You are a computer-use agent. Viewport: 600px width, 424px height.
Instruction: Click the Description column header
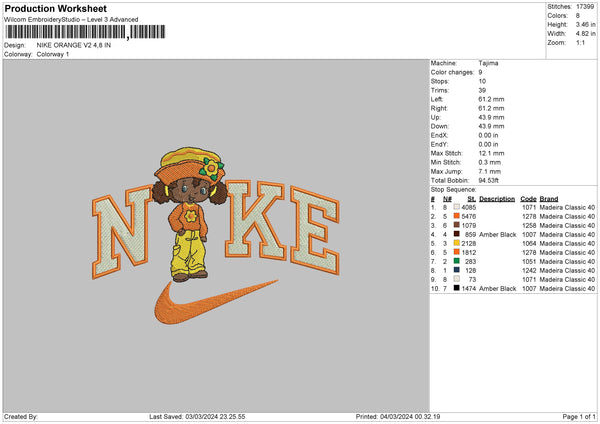pyautogui.click(x=497, y=199)
